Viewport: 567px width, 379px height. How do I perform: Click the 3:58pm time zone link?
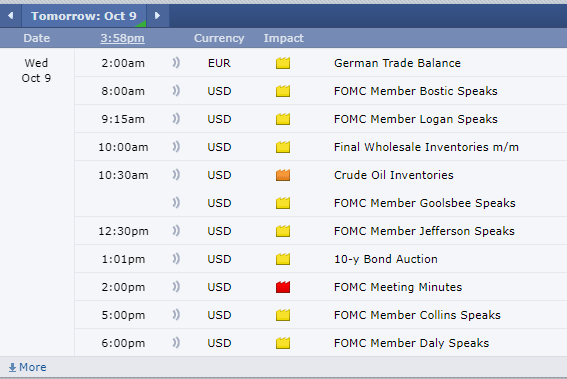tap(123, 38)
